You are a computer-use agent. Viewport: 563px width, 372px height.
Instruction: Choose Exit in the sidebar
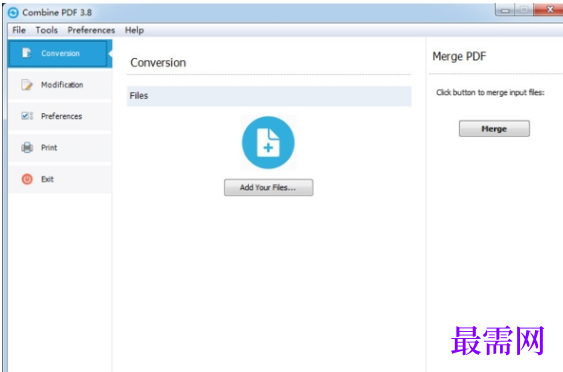60,179
